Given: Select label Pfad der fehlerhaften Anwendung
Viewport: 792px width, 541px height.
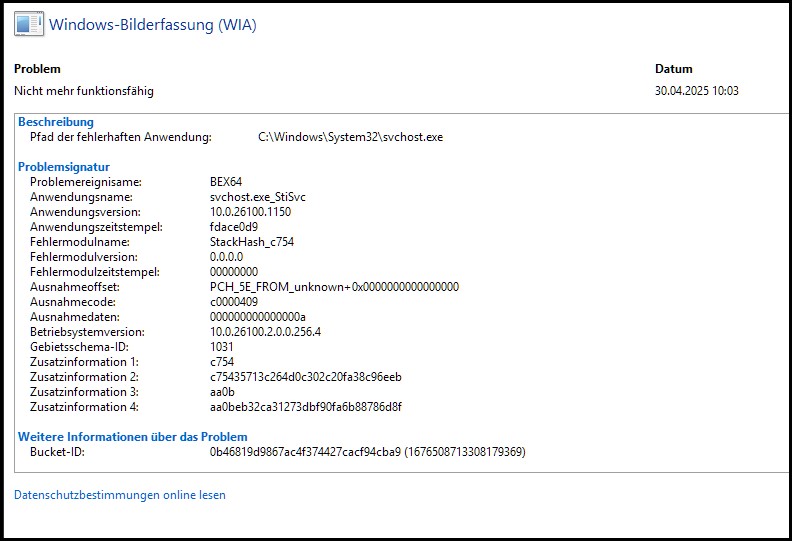Looking at the screenshot, I should pyautogui.click(x=121, y=137).
